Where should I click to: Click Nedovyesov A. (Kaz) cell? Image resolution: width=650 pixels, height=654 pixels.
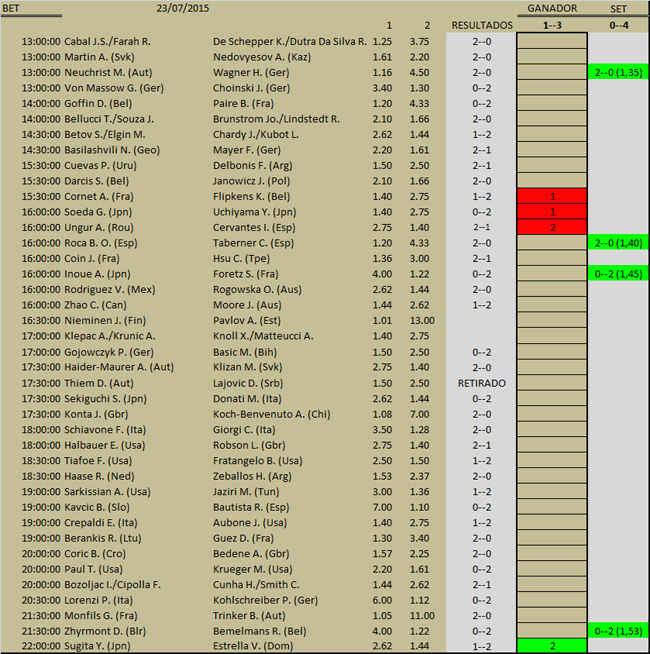click(262, 57)
